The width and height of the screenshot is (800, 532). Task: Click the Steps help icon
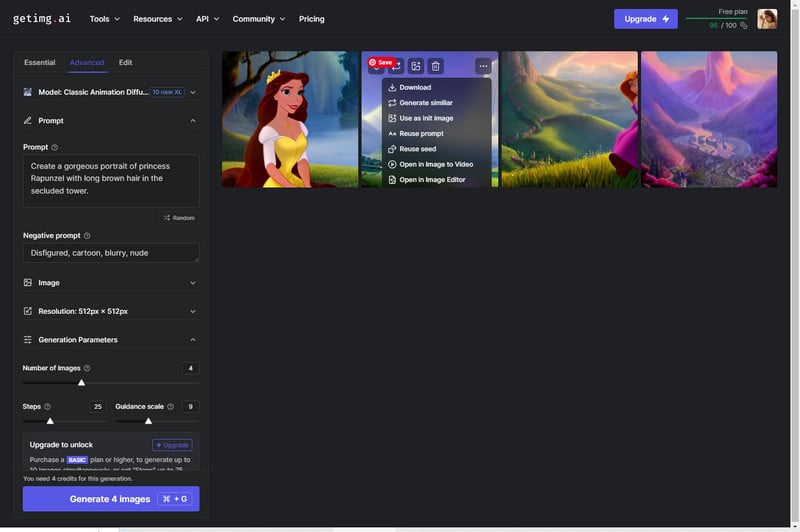point(47,407)
